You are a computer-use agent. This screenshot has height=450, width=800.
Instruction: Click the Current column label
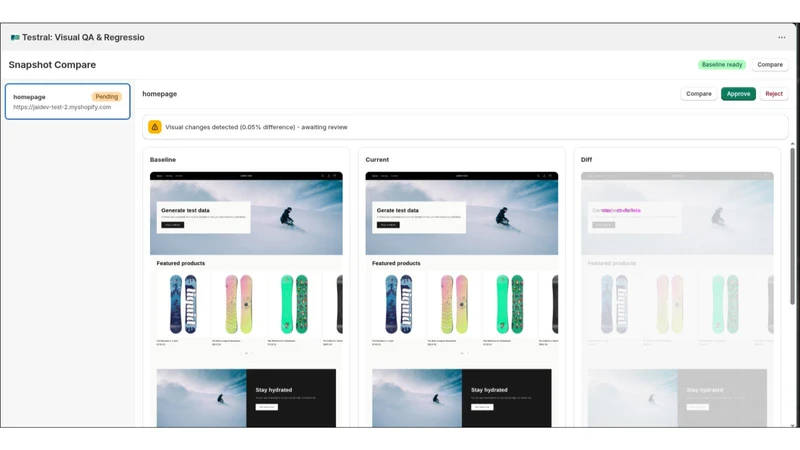point(377,160)
